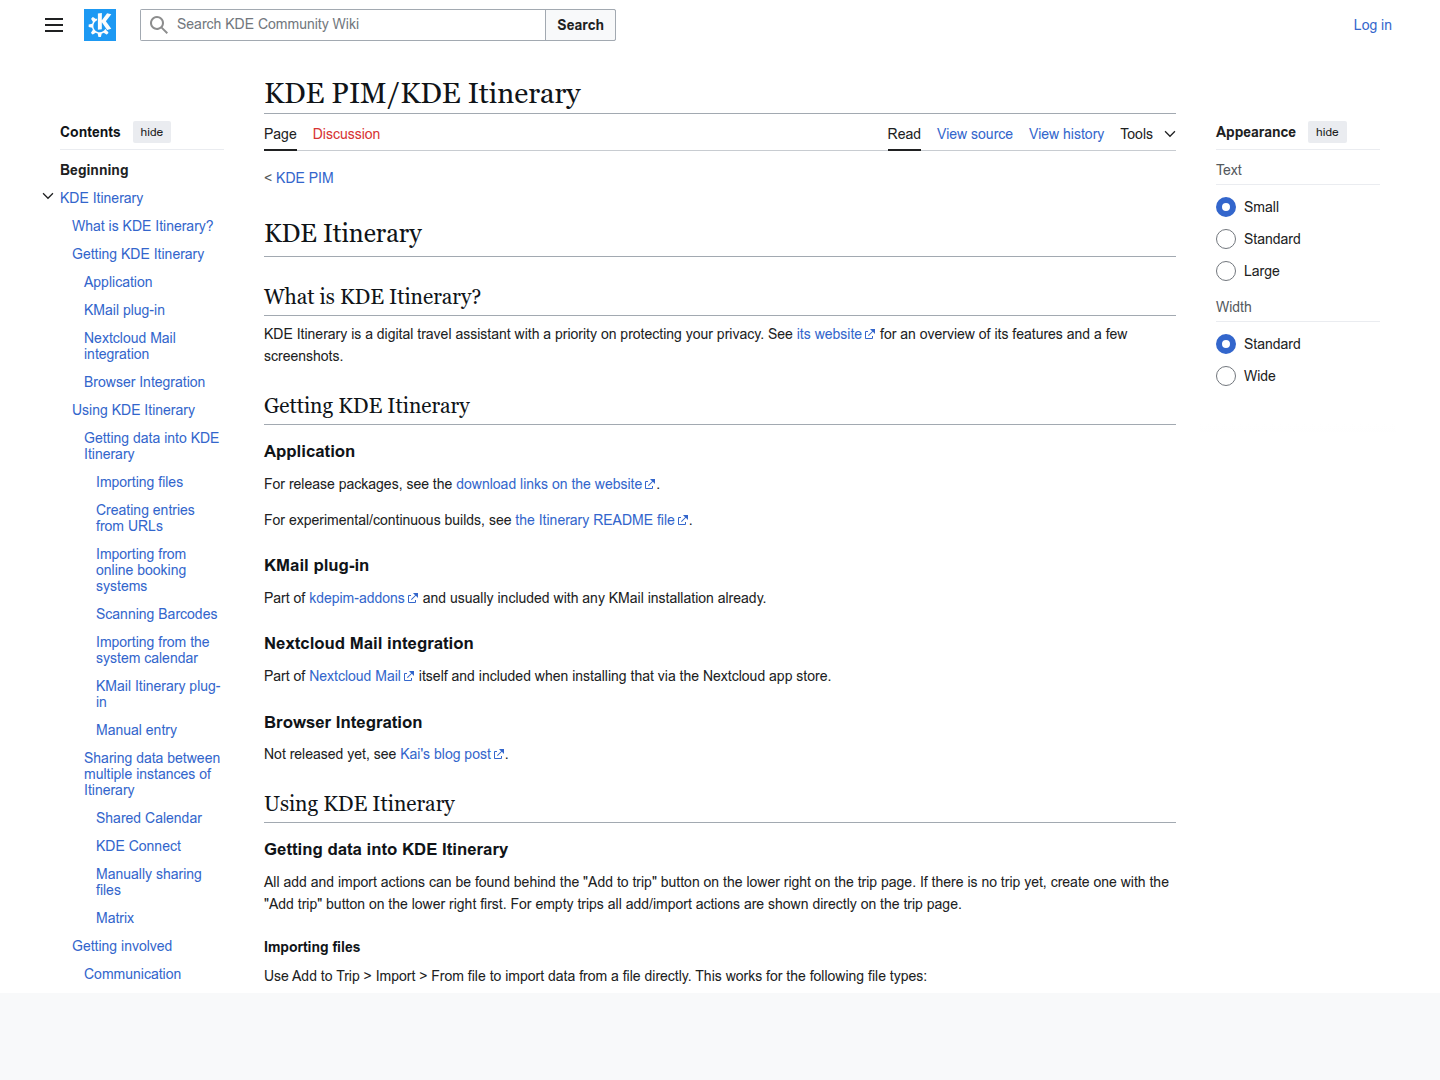Open 'its website' external link
Screen dimensions: 1440x1080
pos(835,334)
